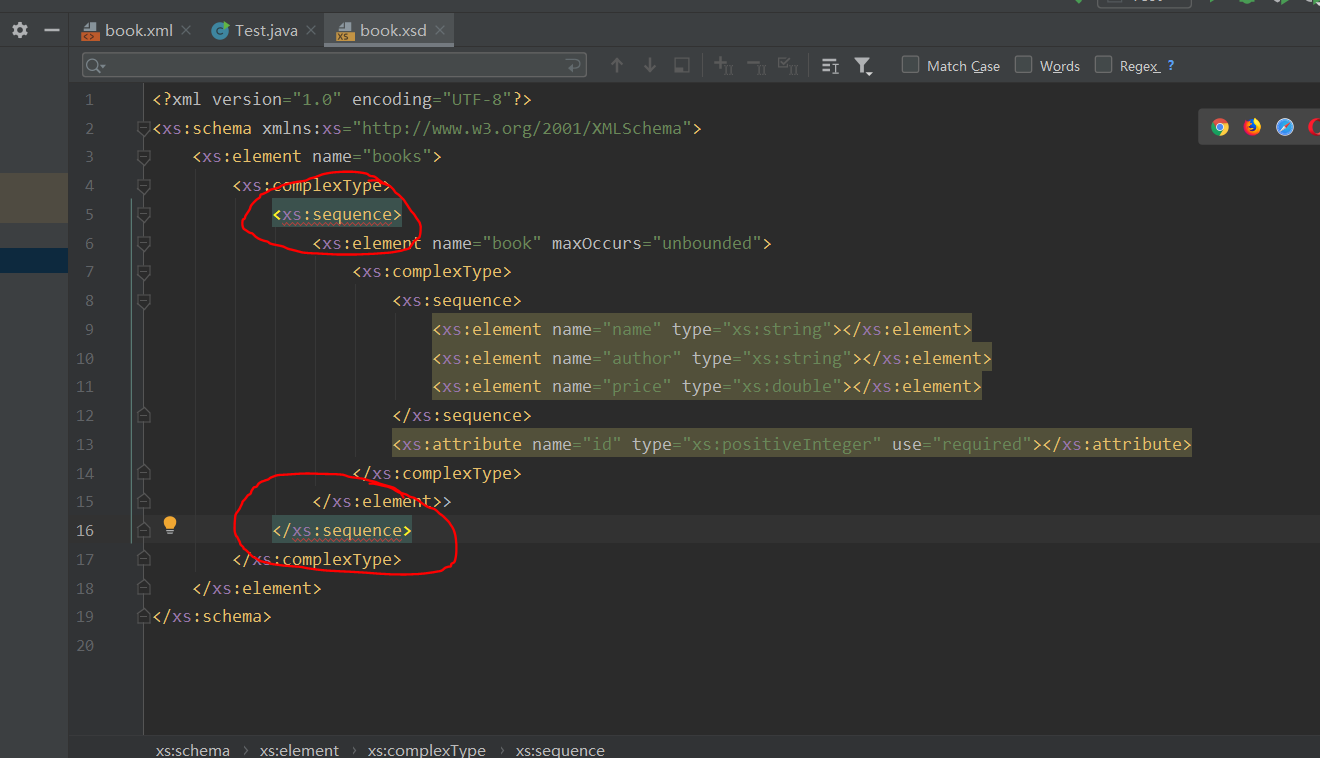Collapse xs:sequence fold marker on line 5
This screenshot has width=1320, height=758.
pos(143,214)
